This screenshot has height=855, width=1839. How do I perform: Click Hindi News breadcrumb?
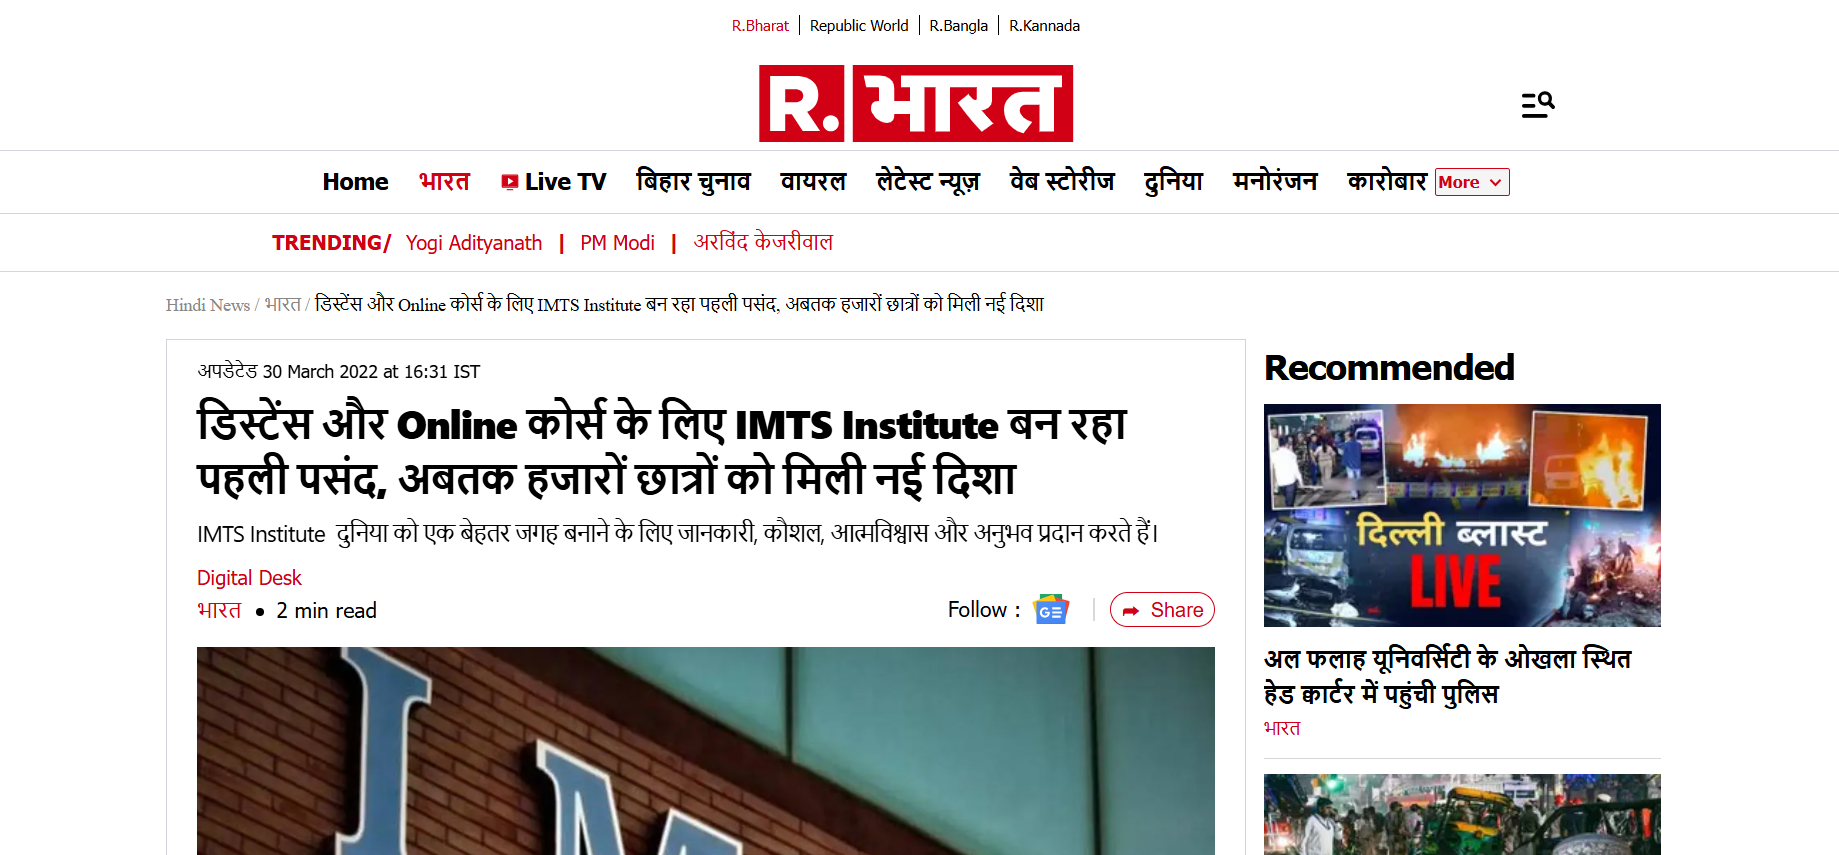[x=208, y=305]
